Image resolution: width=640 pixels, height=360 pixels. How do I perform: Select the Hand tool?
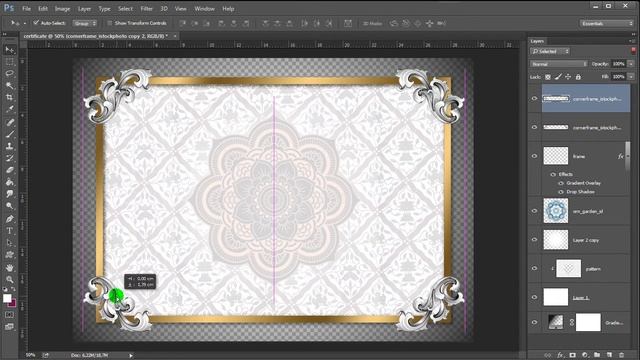click(9, 268)
